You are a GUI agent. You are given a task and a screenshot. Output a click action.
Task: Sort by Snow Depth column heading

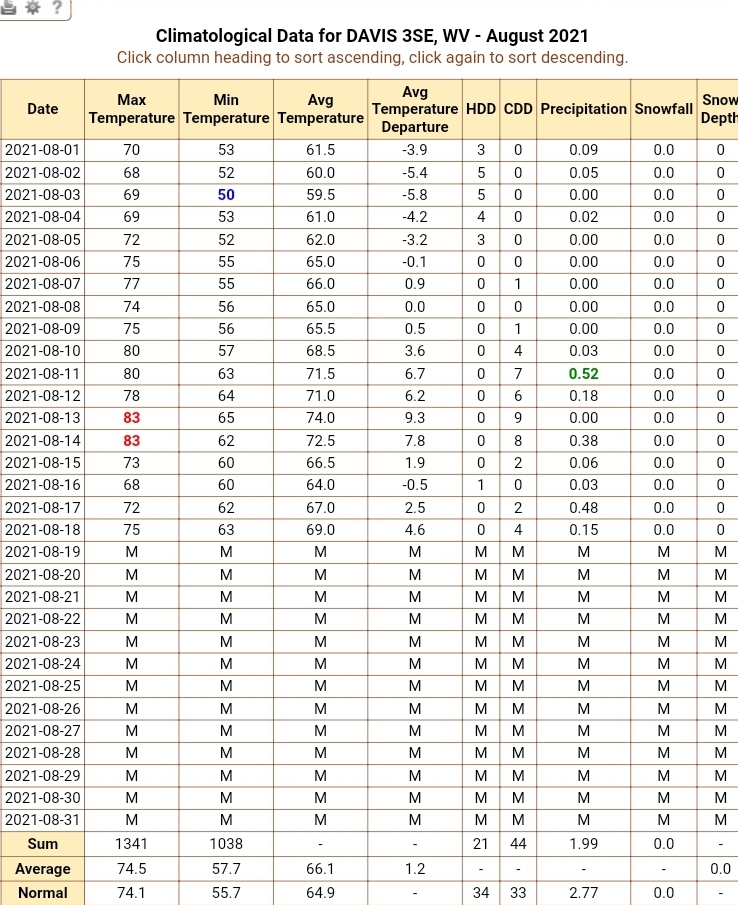tap(718, 109)
